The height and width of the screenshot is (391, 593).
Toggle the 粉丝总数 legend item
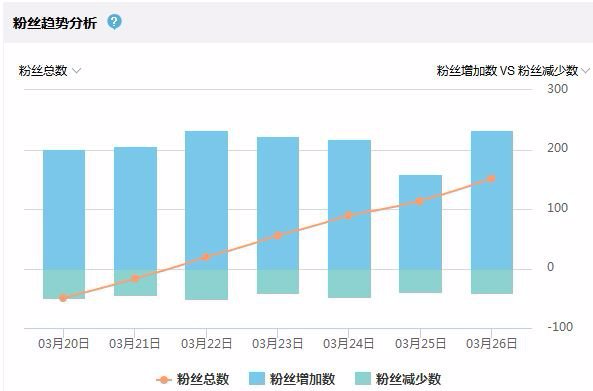[192, 379]
